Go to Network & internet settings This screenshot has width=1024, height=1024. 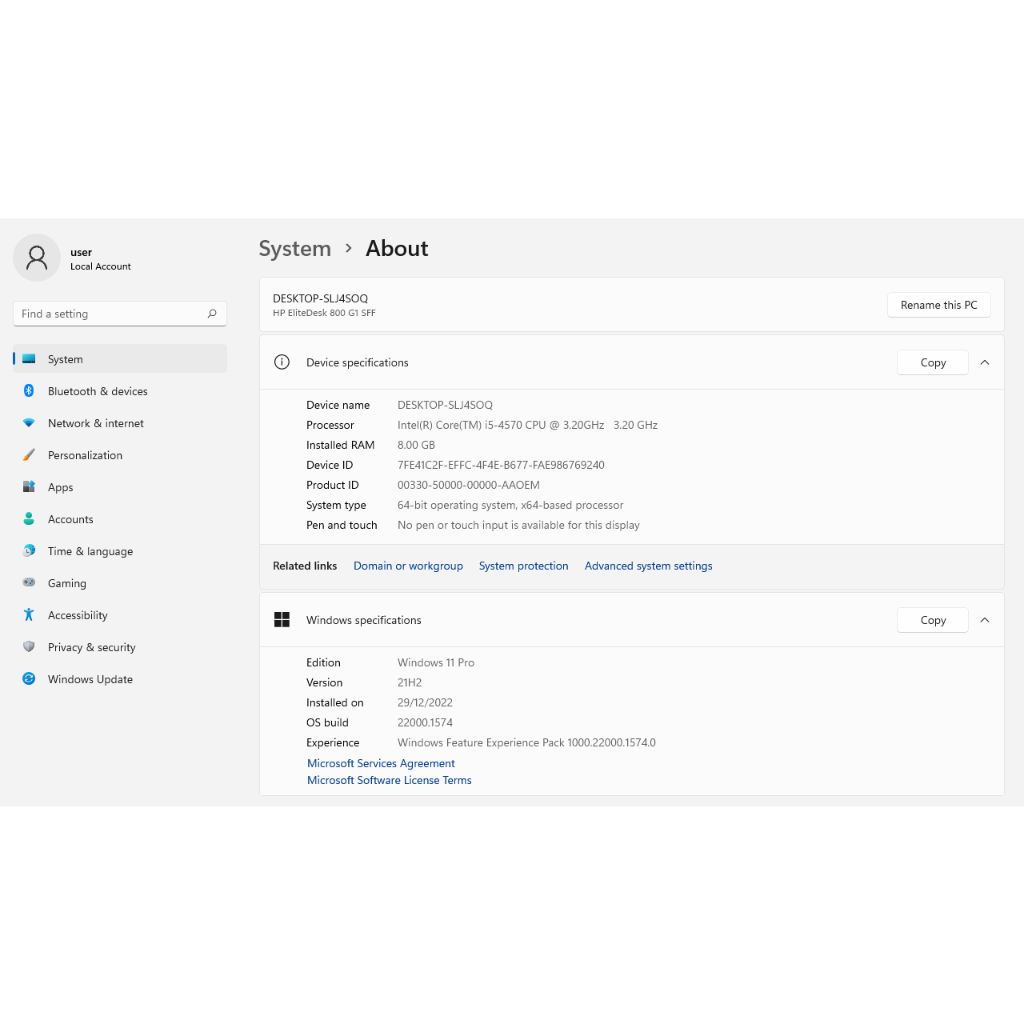point(120,423)
